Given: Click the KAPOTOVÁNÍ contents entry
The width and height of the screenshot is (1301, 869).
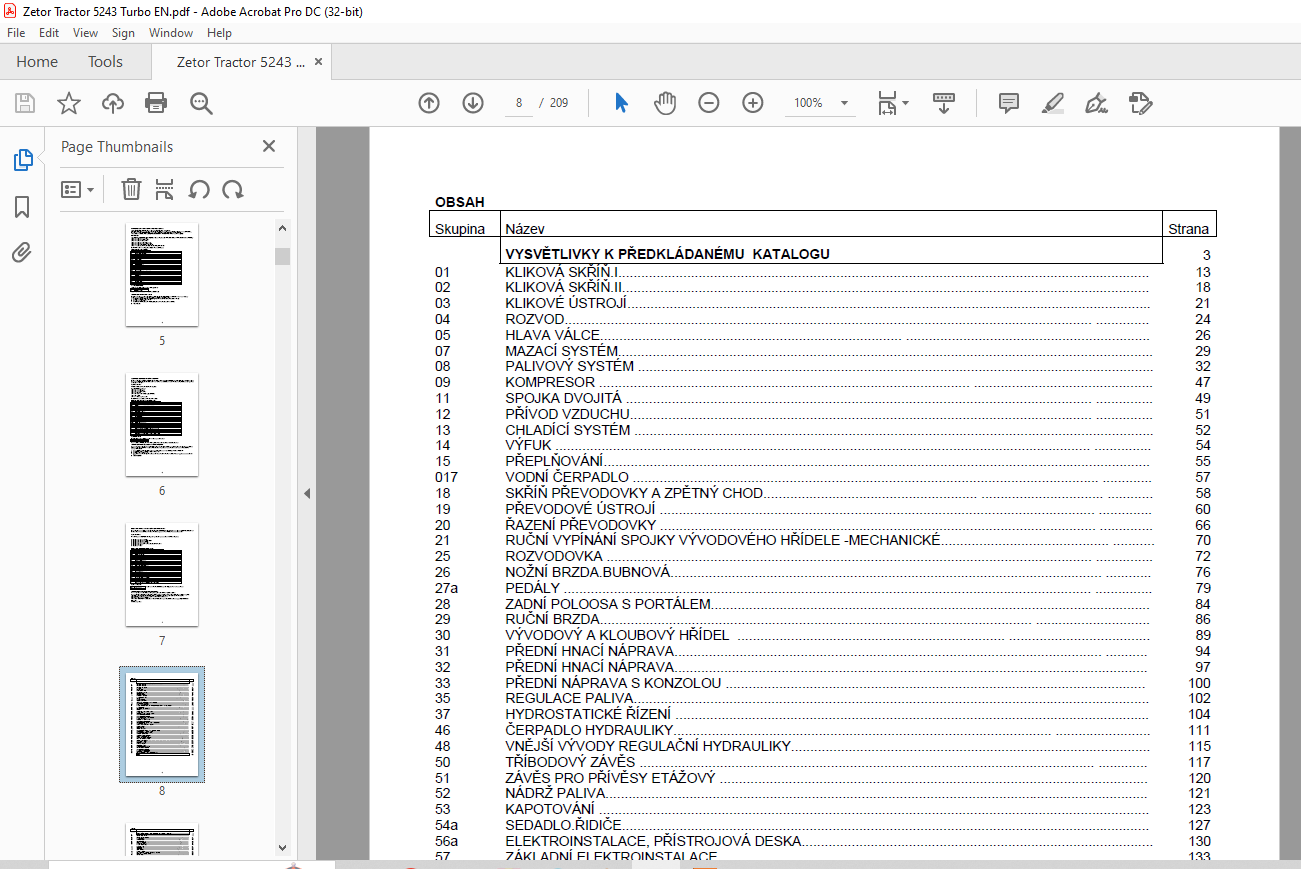Looking at the screenshot, I should 550,809.
